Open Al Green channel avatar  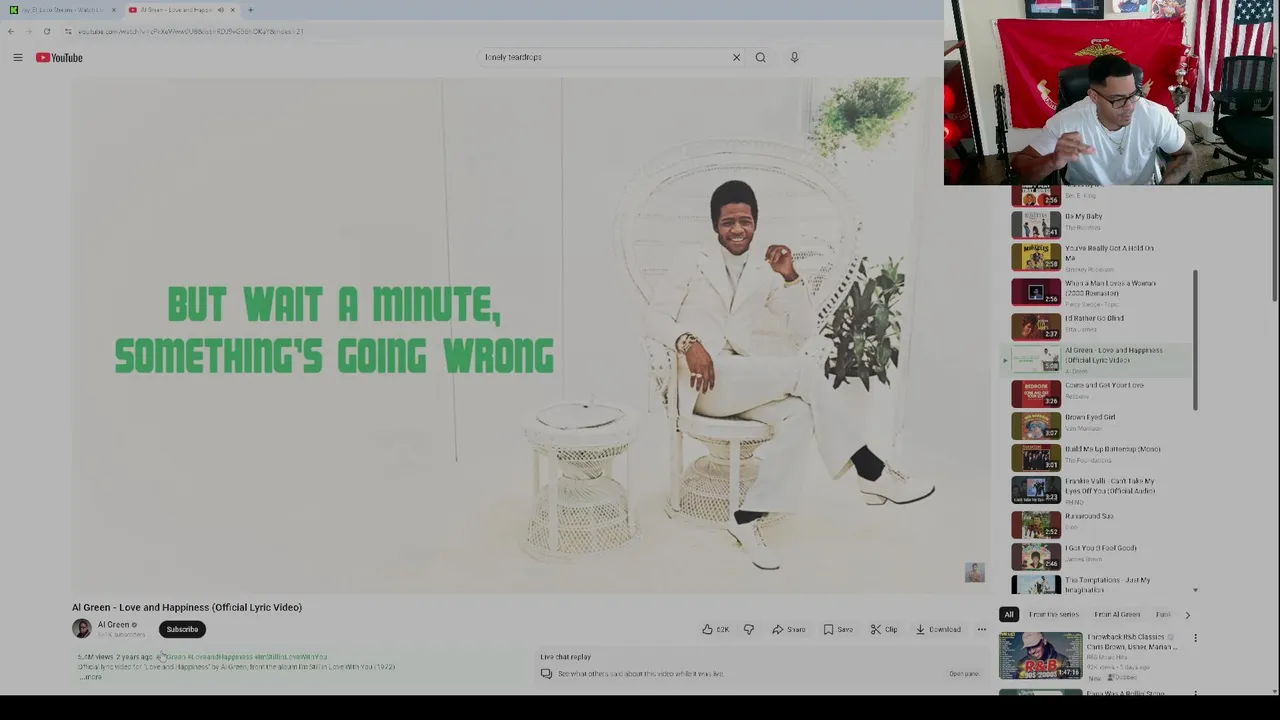(x=82, y=628)
